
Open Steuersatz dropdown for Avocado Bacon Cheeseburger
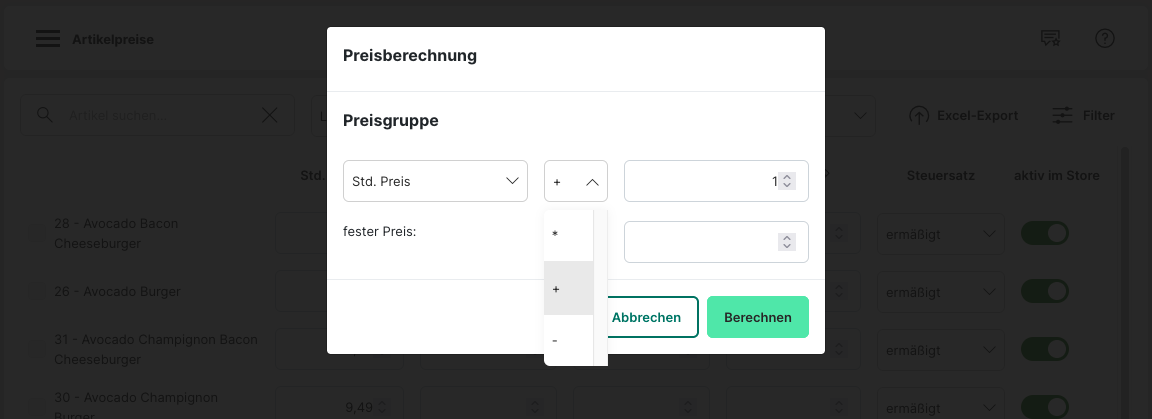(x=940, y=234)
